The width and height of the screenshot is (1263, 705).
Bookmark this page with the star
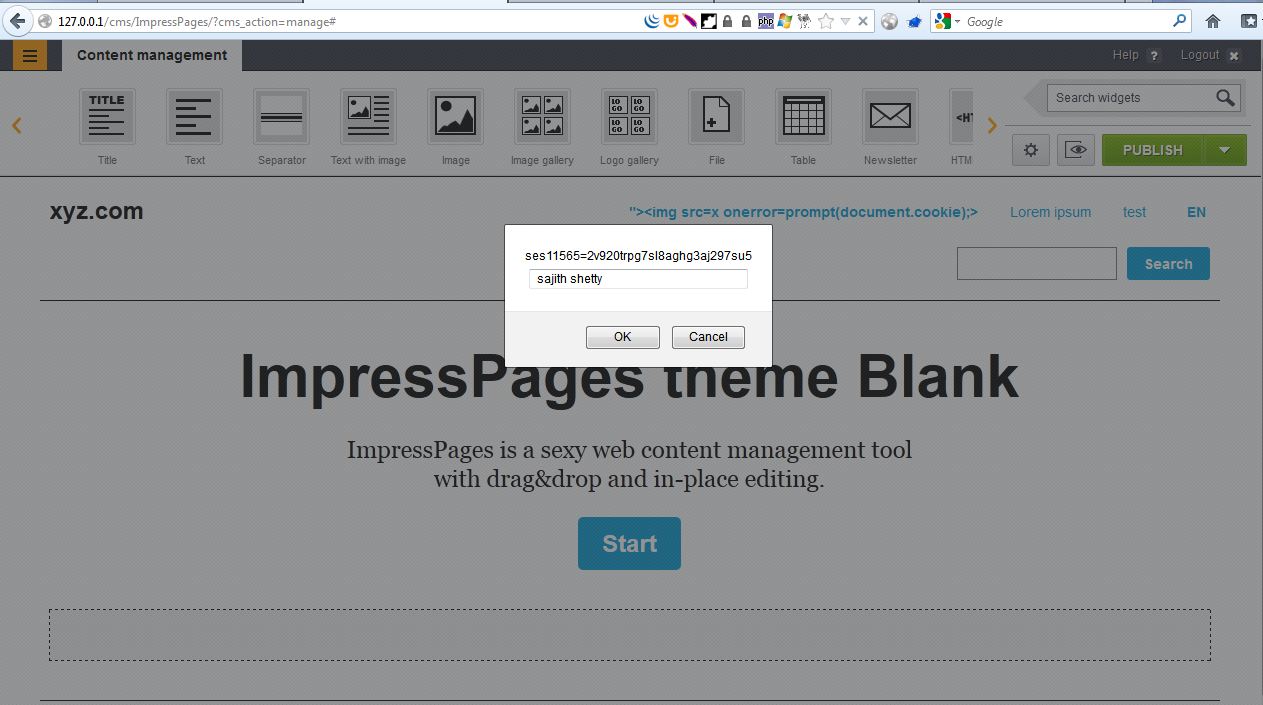pyautogui.click(x=826, y=21)
